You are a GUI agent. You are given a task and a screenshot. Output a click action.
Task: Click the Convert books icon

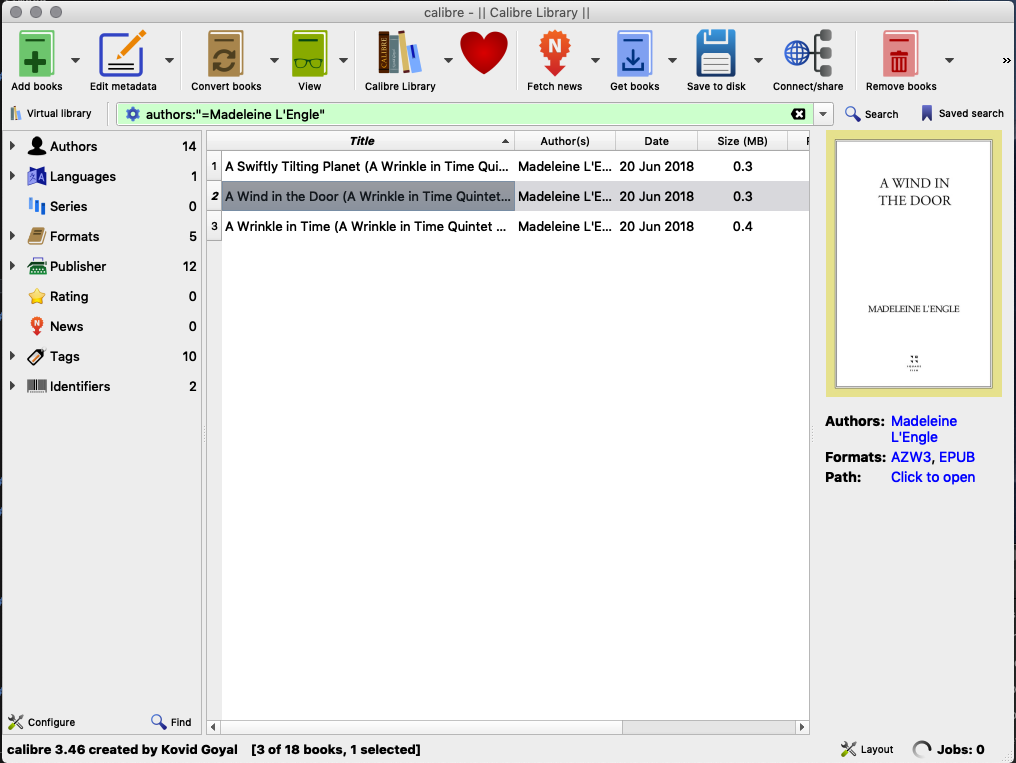225,54
